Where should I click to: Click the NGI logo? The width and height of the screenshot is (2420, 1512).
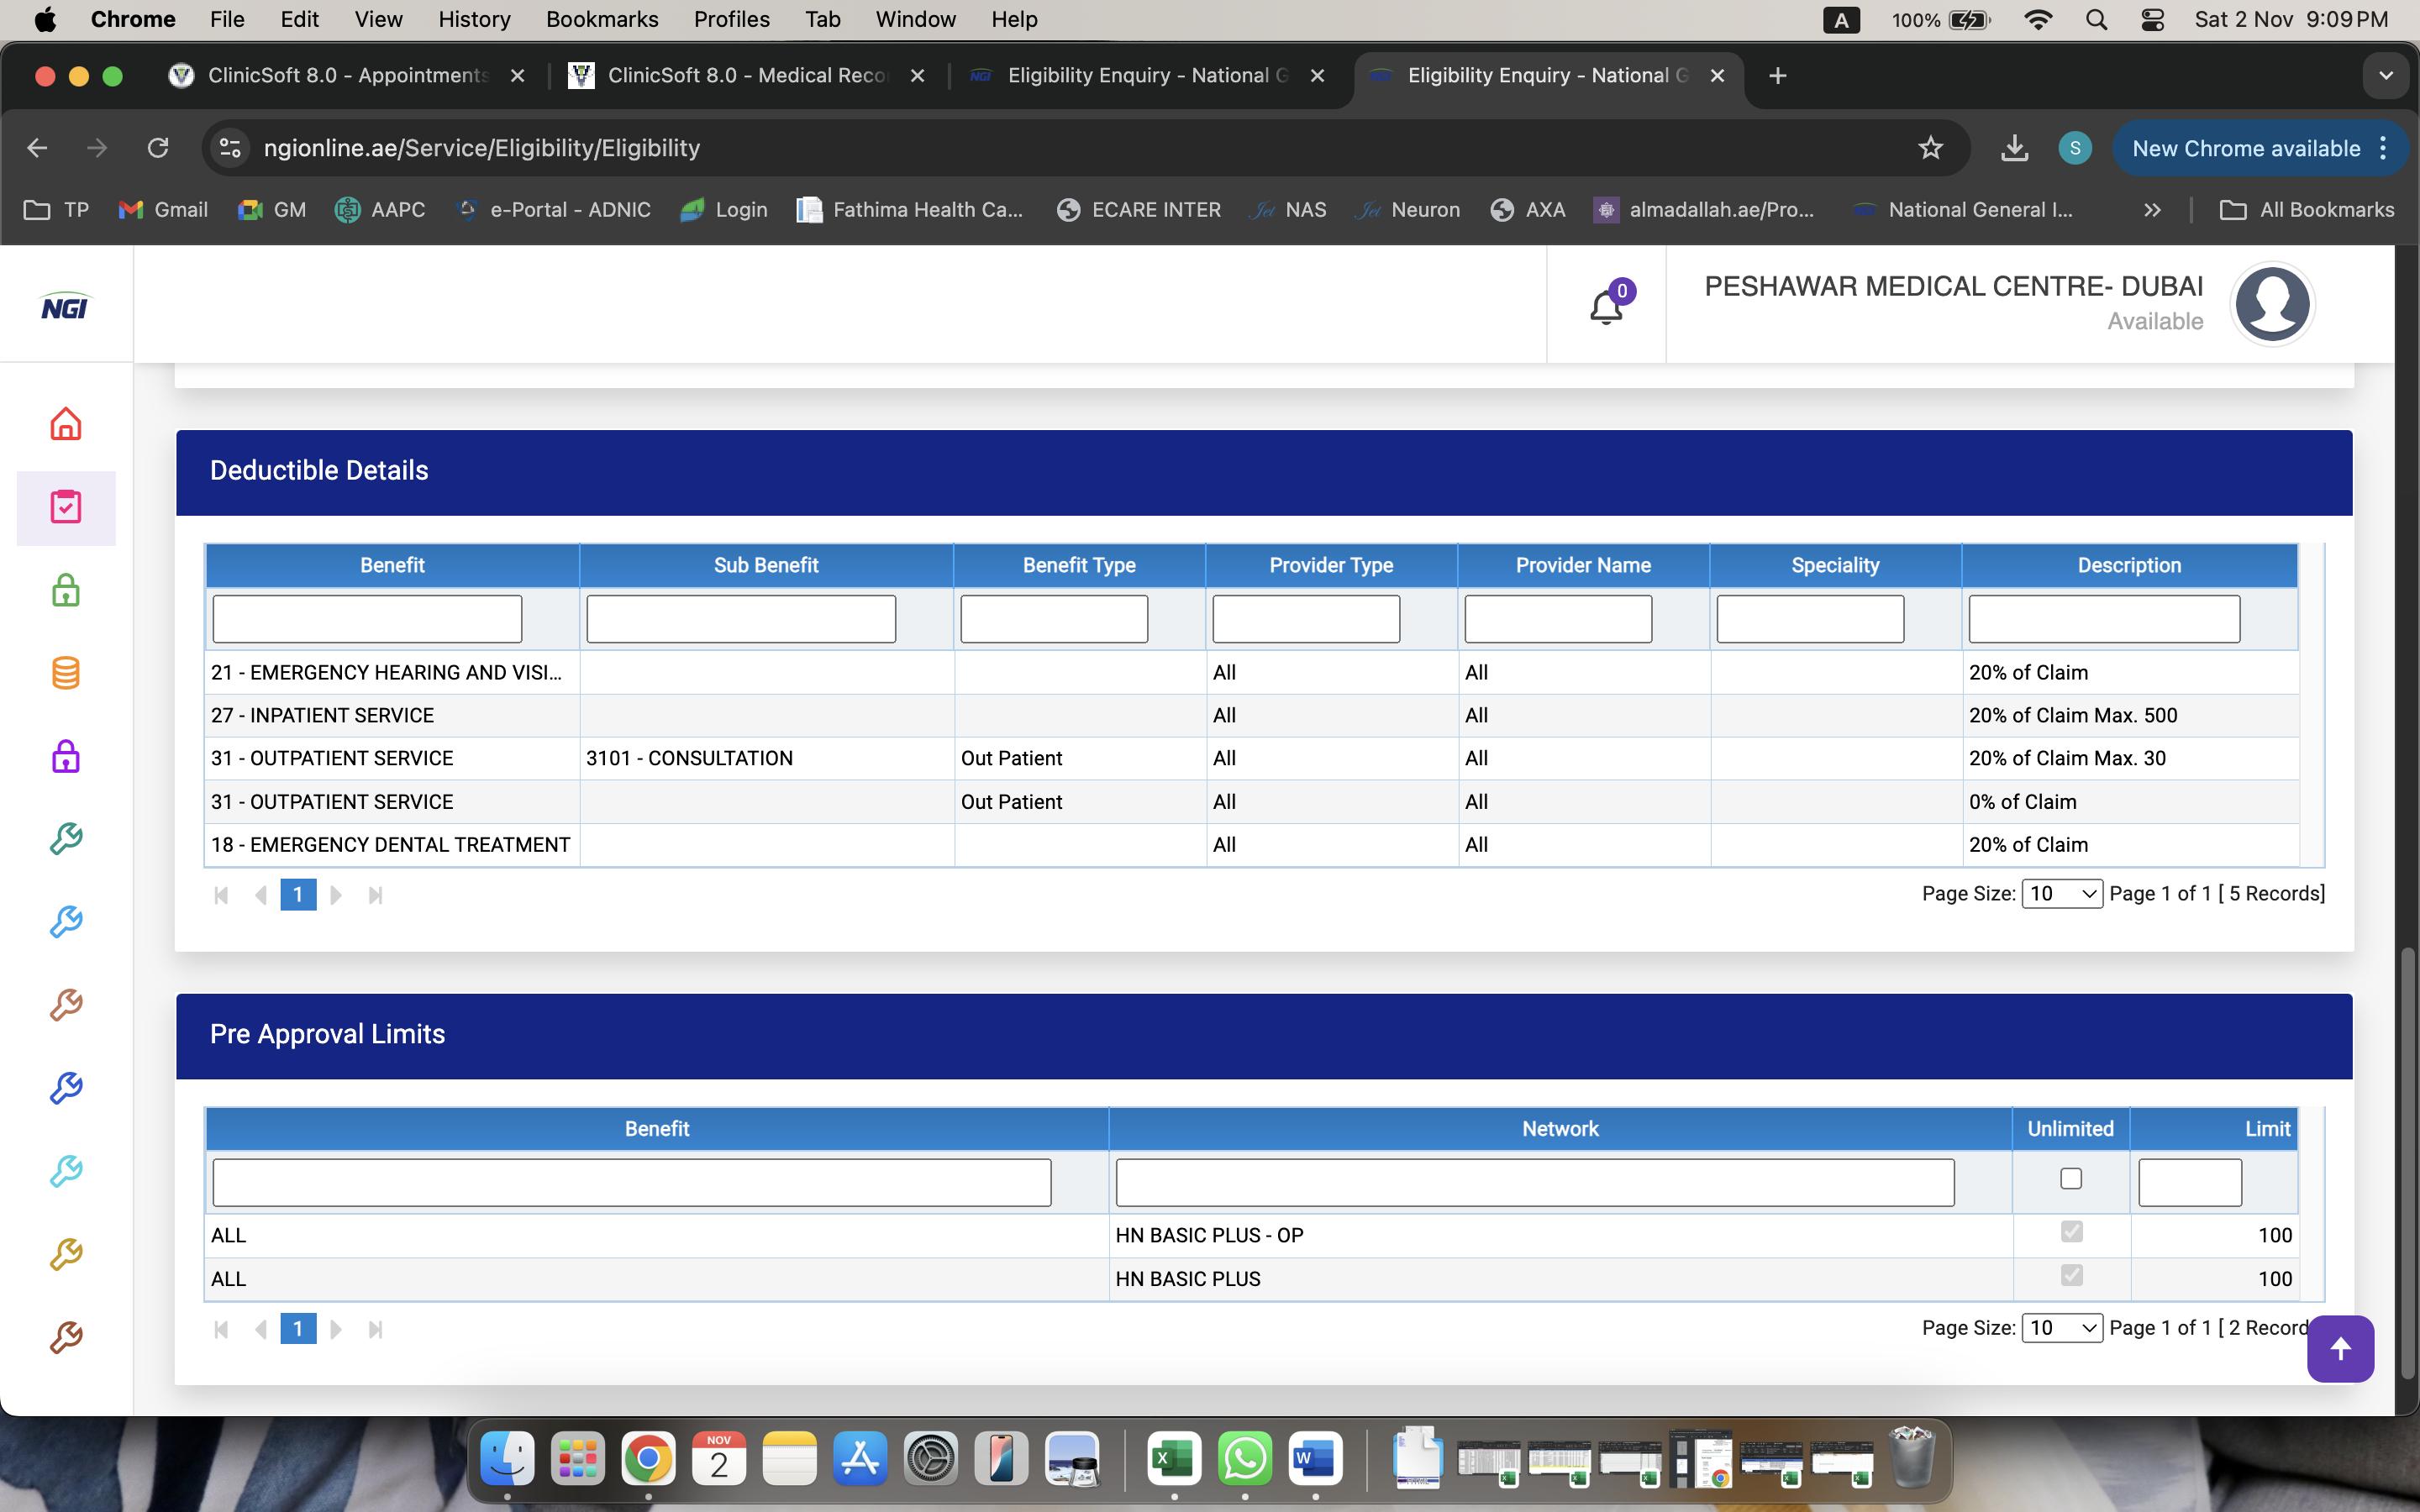pyautogui.click(x=65, y=307)
